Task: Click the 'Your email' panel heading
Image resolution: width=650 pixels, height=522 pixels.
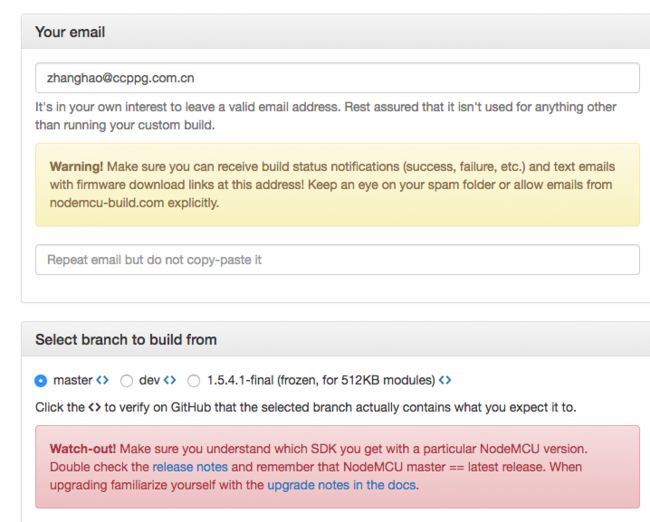Action: pyautogui.click(x=70, y=32)
